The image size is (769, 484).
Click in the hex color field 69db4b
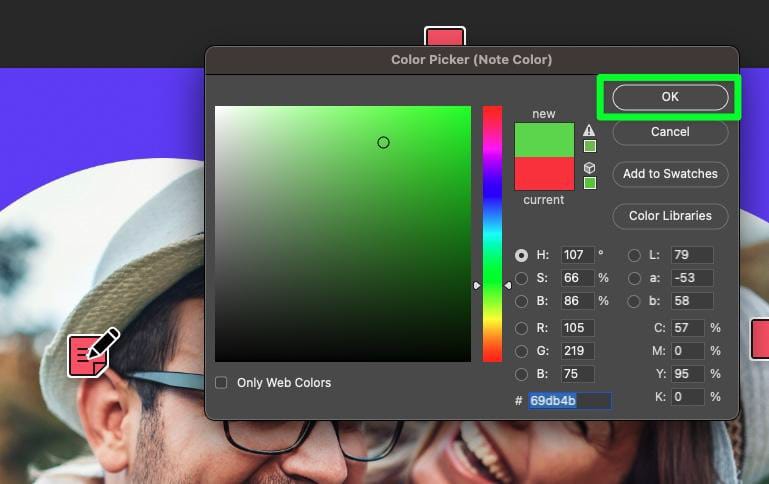(569, 401)
